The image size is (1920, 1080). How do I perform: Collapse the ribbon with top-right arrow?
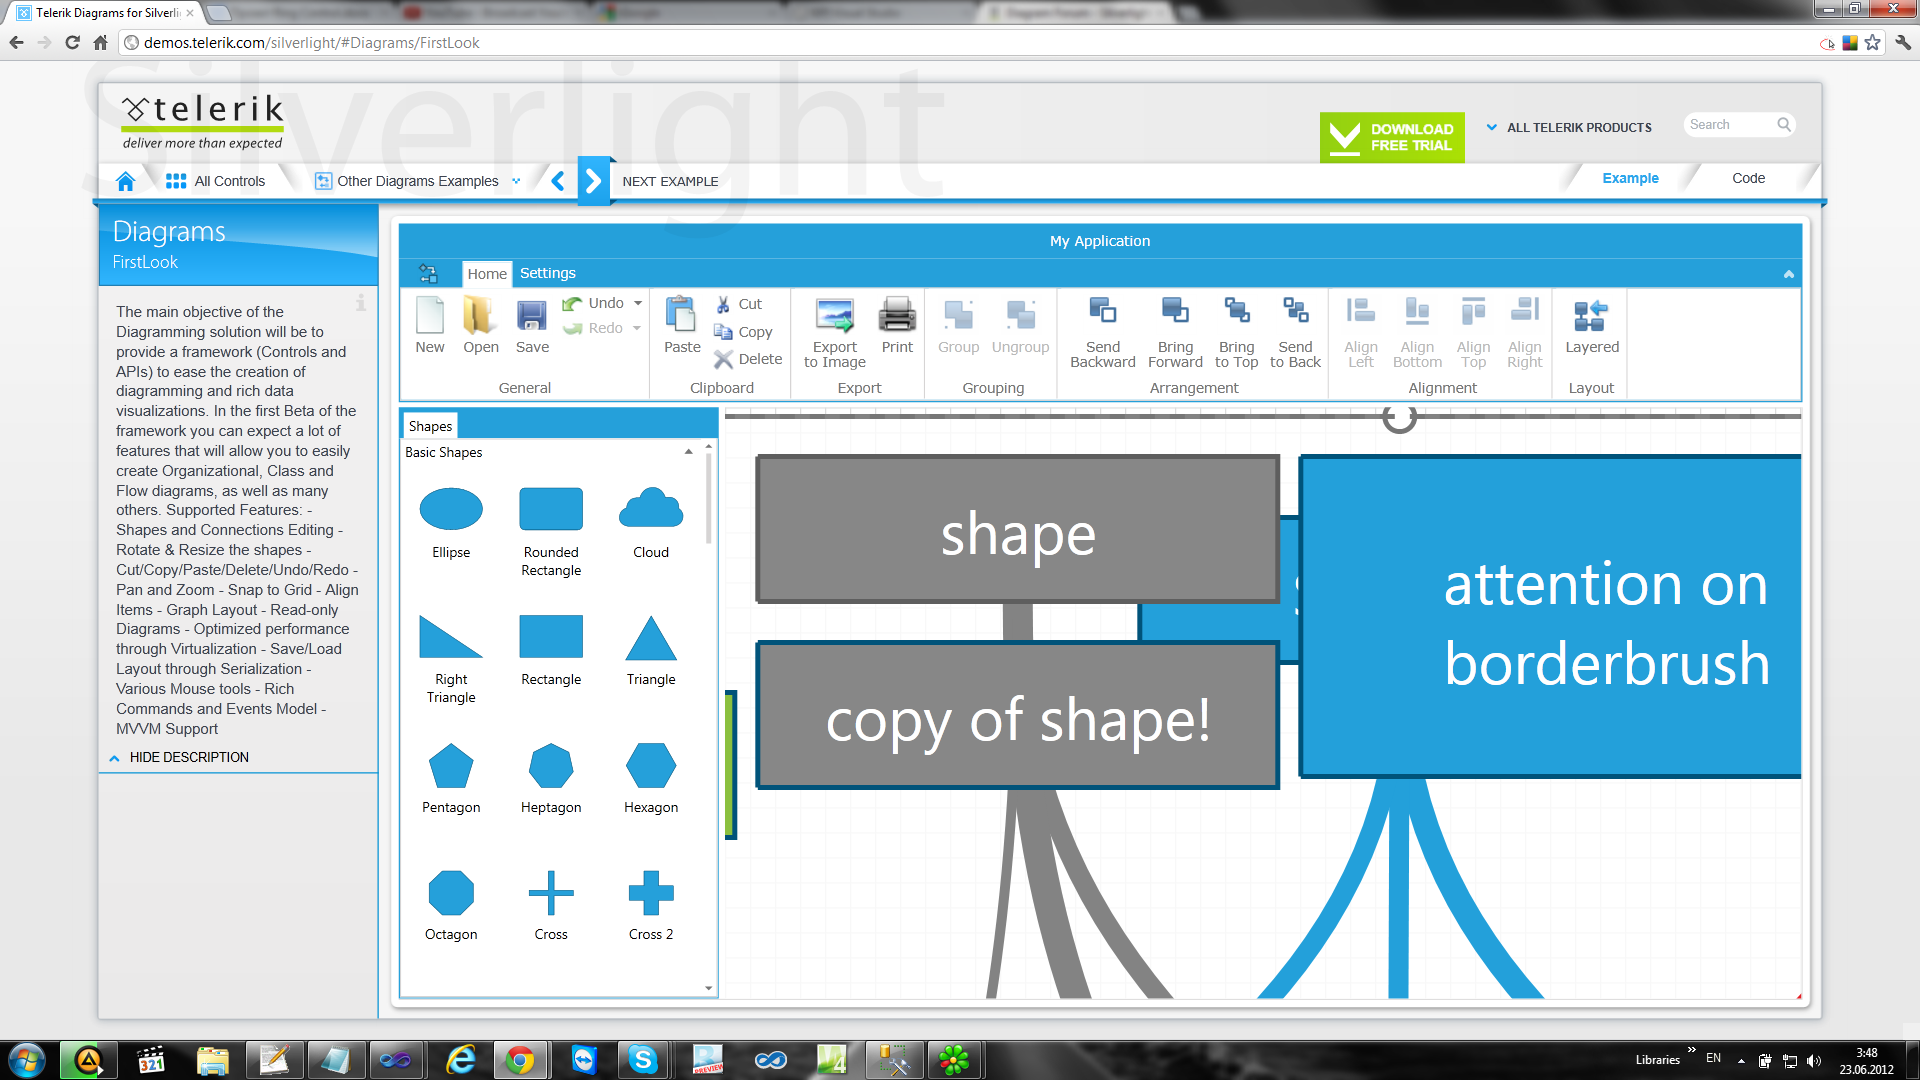1788,274
